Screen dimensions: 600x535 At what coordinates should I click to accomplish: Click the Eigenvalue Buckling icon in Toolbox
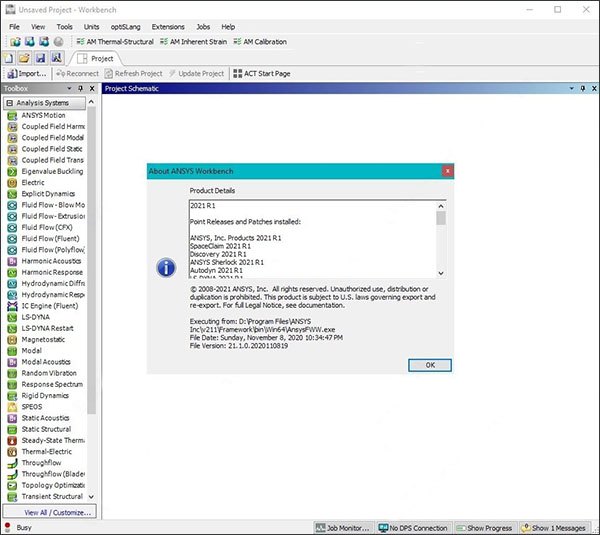click(x=12, y=171)
